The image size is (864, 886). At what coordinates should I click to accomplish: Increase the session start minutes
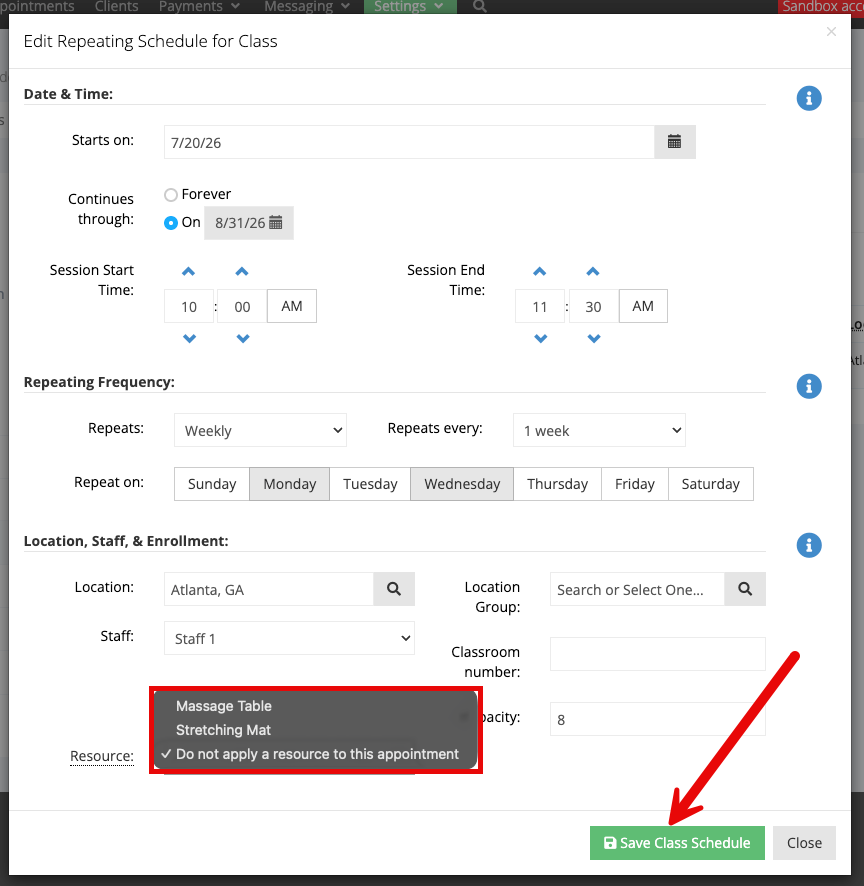(242, 272)
